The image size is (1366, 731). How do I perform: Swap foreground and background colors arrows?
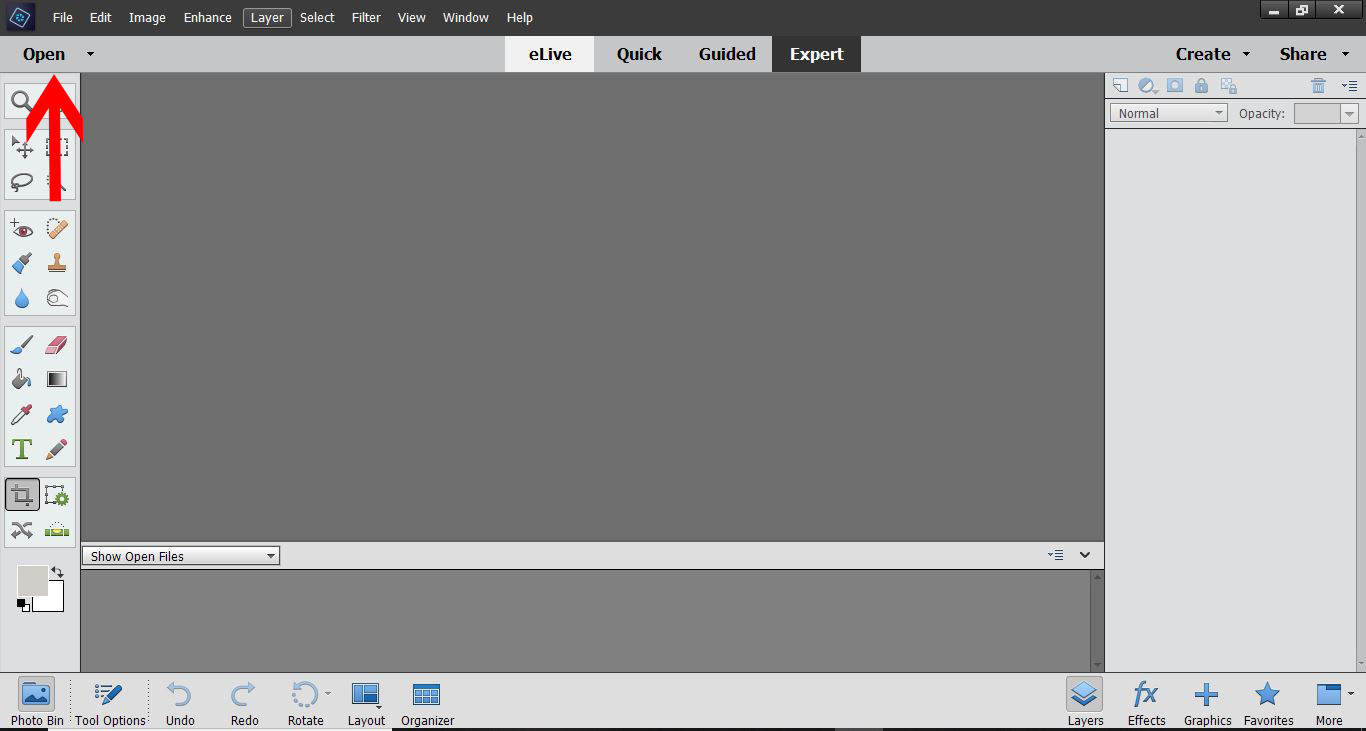[57, 573]
